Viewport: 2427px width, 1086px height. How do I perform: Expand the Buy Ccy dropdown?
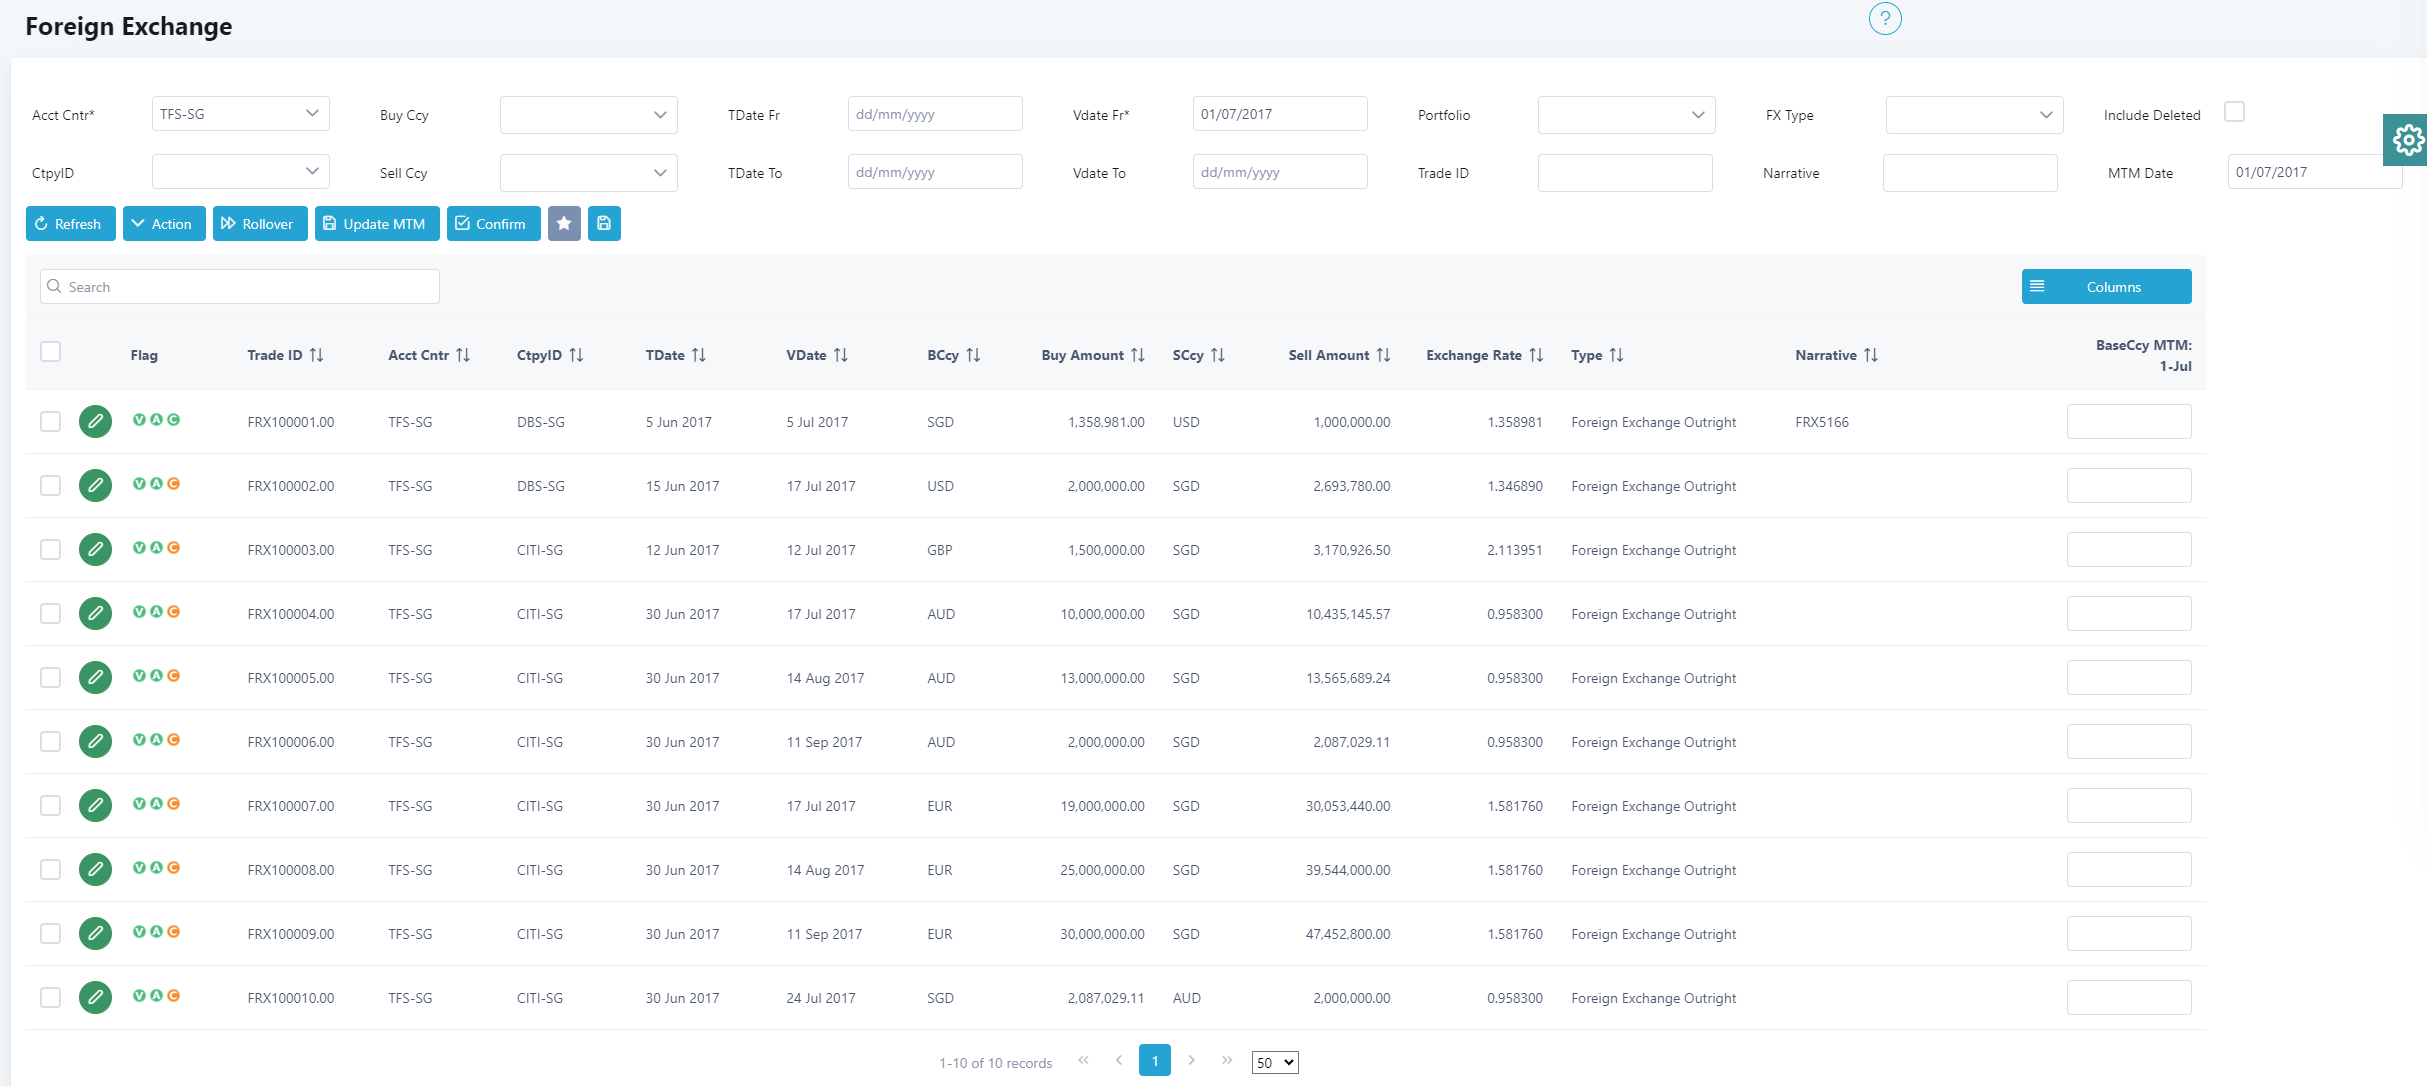(588, 115)
